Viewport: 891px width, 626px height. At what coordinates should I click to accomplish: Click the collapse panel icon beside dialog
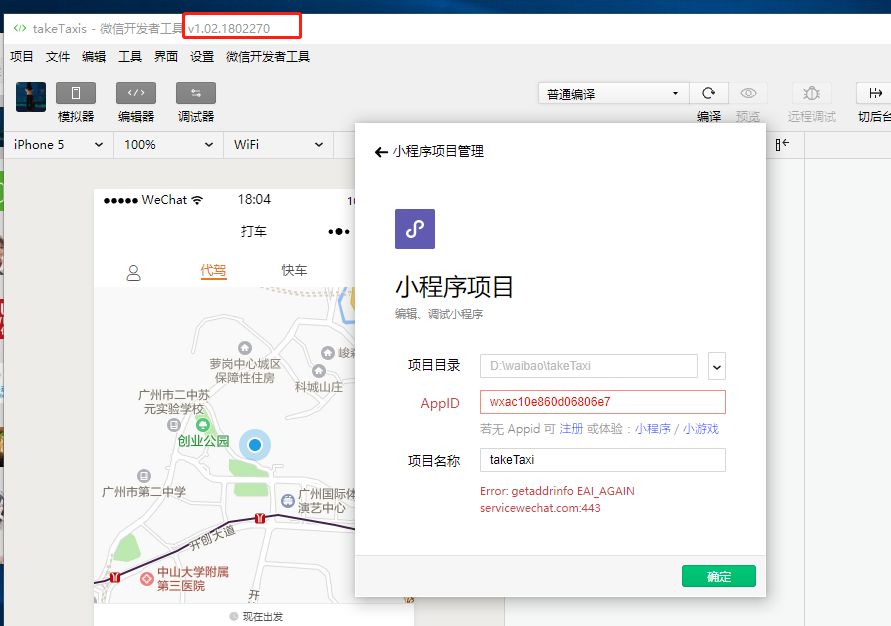pos(782,144)
